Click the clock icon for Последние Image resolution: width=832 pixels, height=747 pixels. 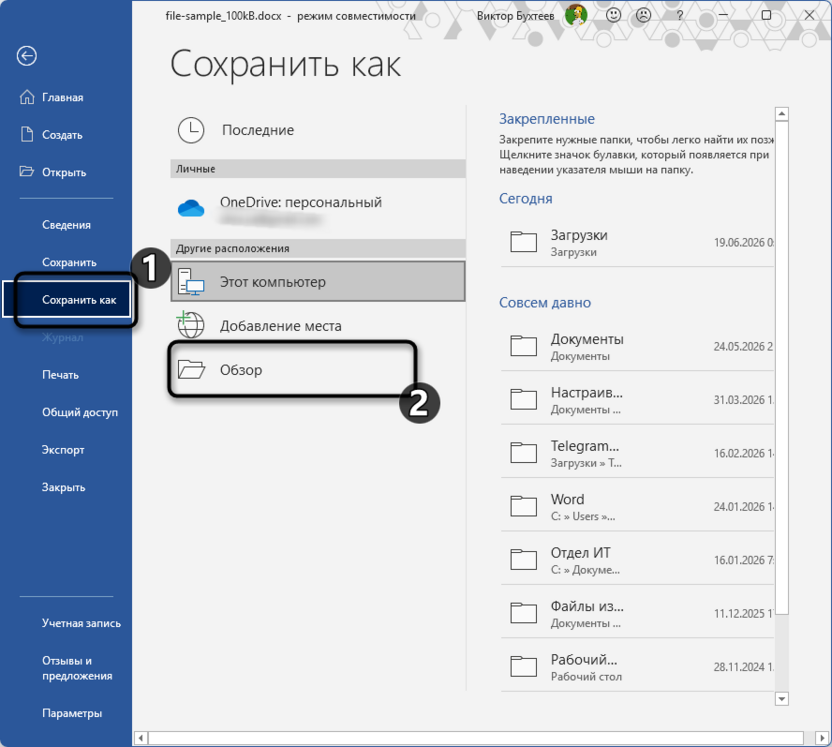[x=190, y=130]
